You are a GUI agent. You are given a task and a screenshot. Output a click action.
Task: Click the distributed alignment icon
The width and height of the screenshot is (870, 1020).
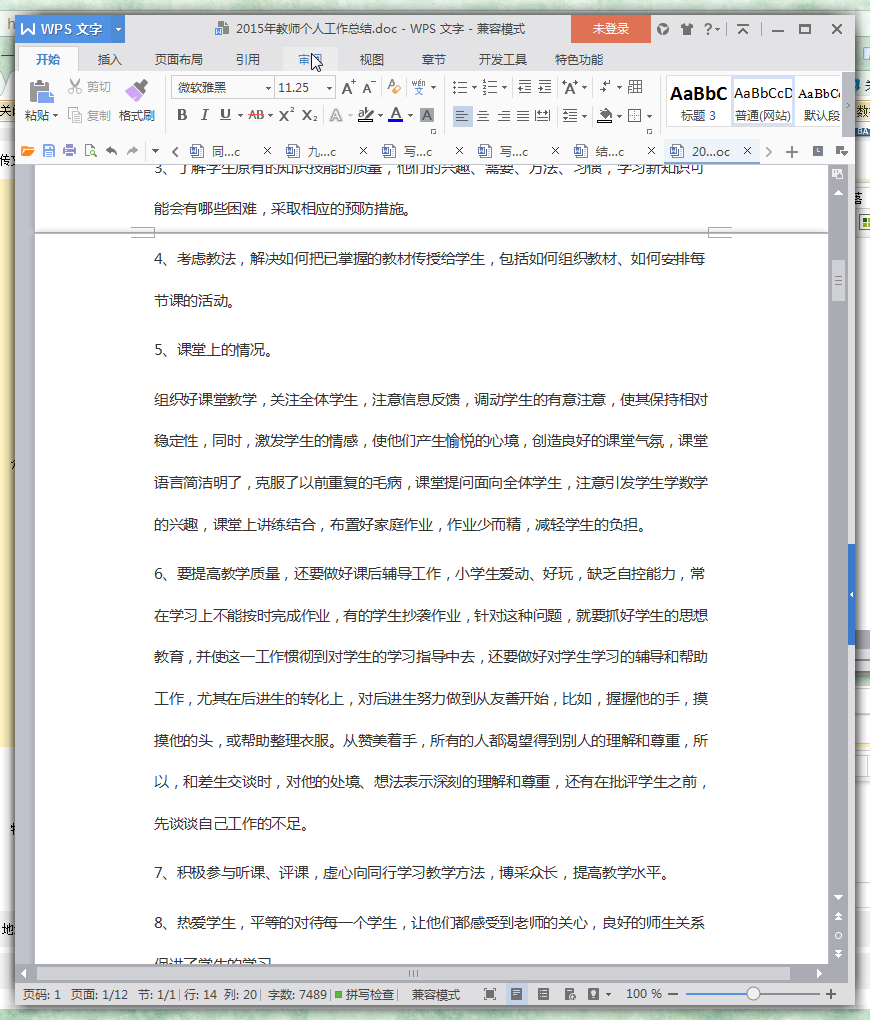tap(543, 116)
